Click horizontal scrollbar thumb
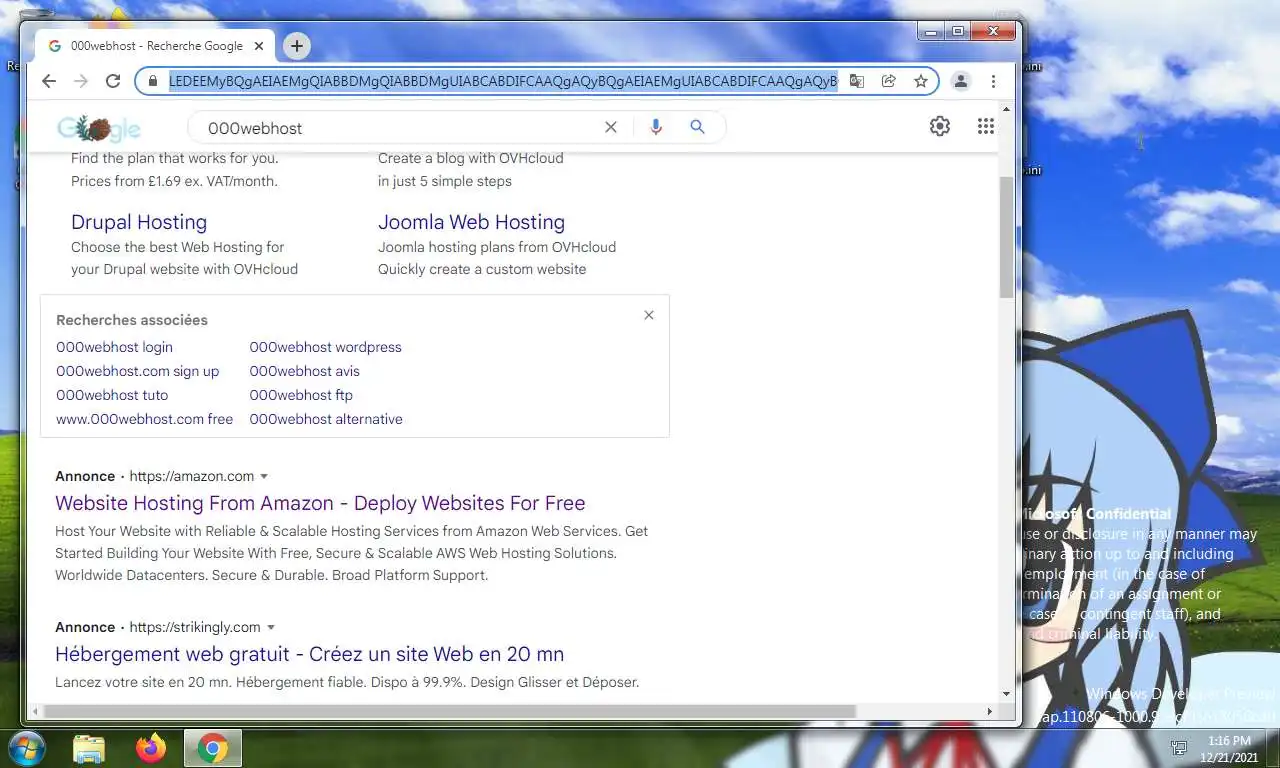The width and height of the screenshot is (1280, 768). [x=448, y=712]
